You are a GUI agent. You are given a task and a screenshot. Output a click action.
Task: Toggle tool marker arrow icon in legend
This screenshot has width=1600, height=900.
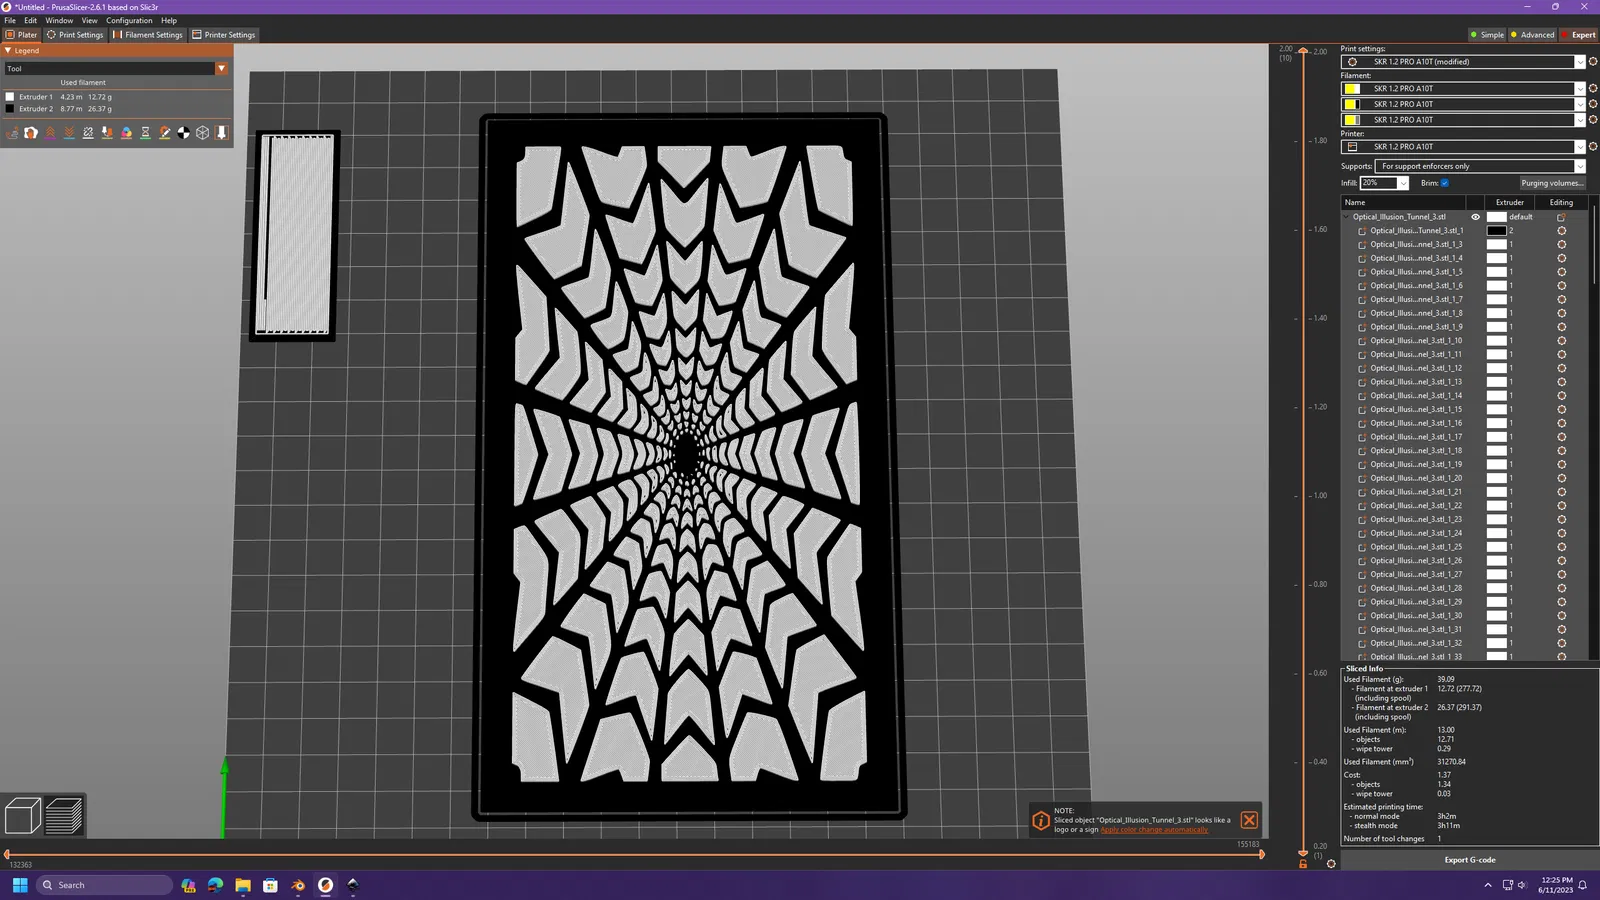tap(222, 132)
